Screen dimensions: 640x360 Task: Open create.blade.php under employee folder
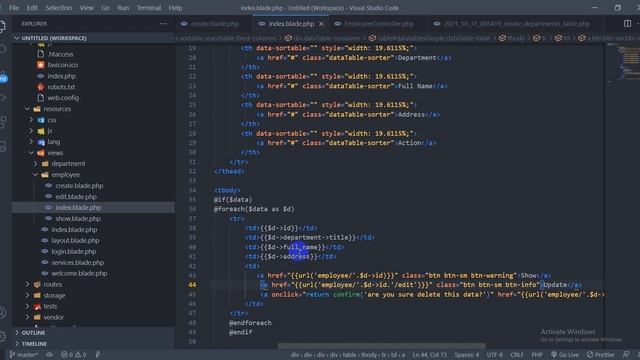coord(79,186)
